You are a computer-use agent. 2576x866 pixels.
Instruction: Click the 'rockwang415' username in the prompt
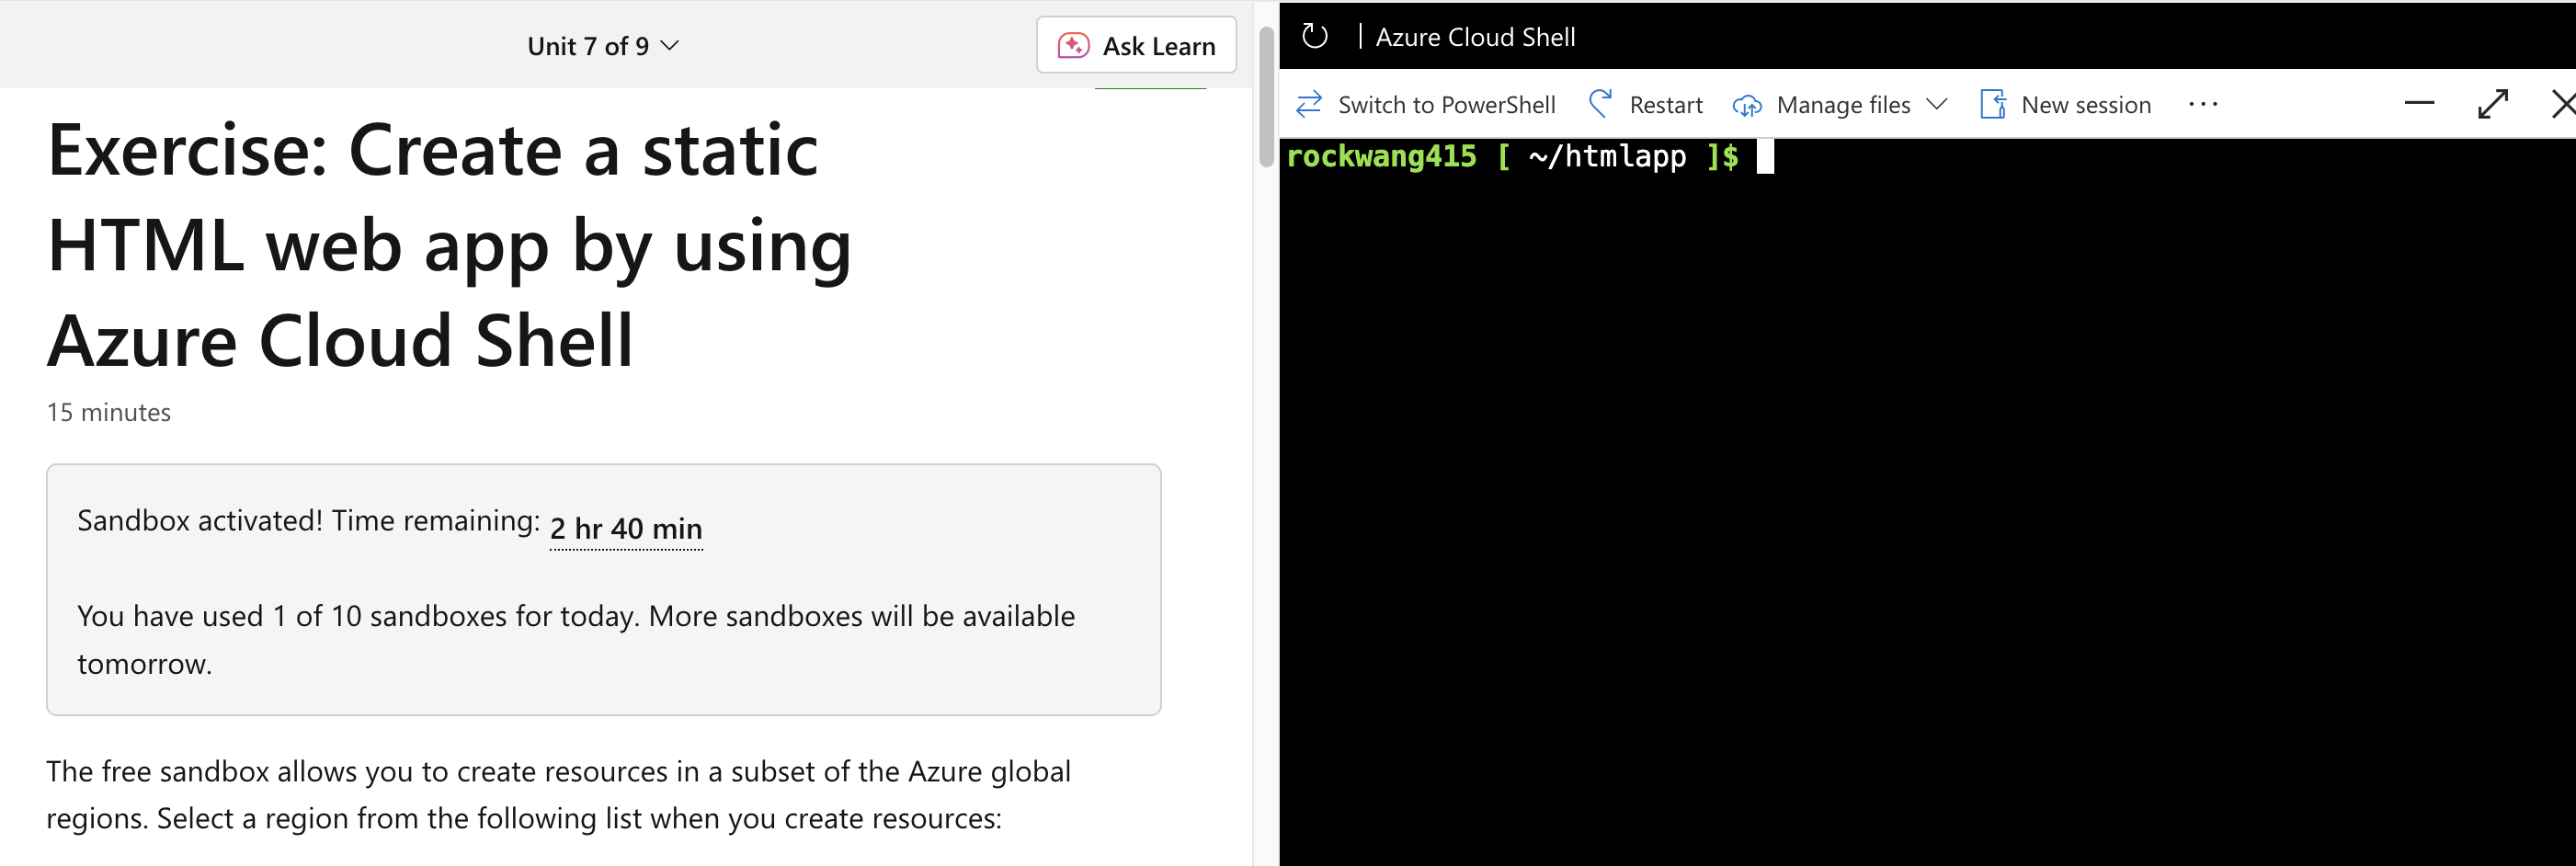1381,157
